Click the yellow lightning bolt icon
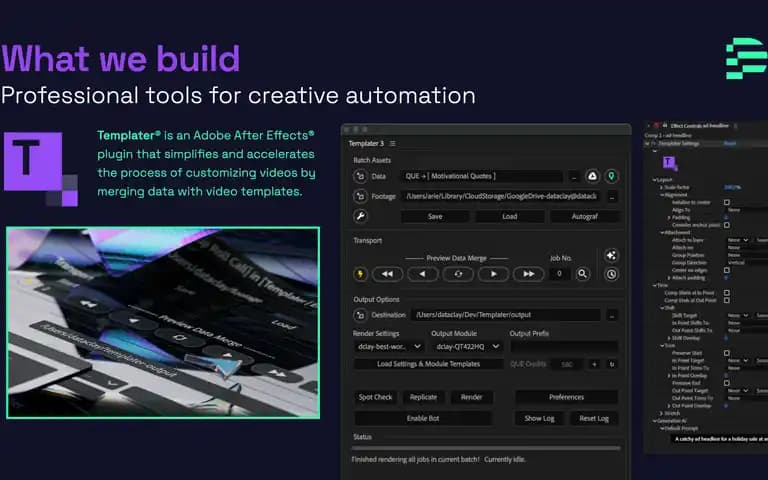Image resolution: width=768 pixels, height=480 pixels. tap(360, 274)
